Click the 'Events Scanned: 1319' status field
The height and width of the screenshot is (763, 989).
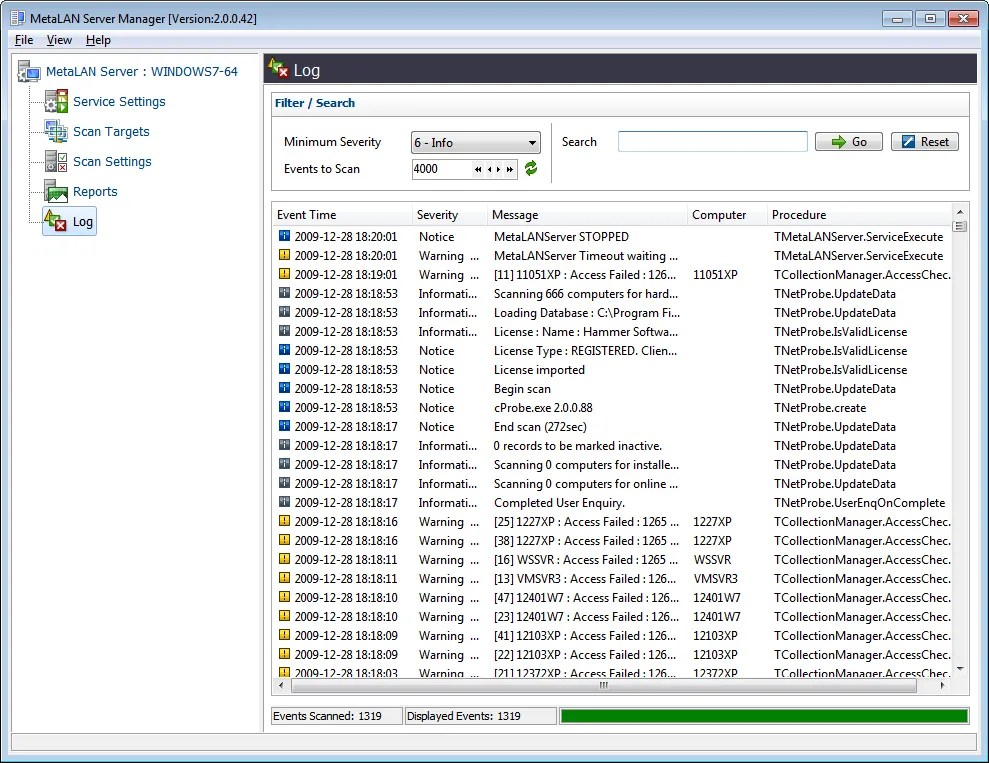(x=337, y=716)
